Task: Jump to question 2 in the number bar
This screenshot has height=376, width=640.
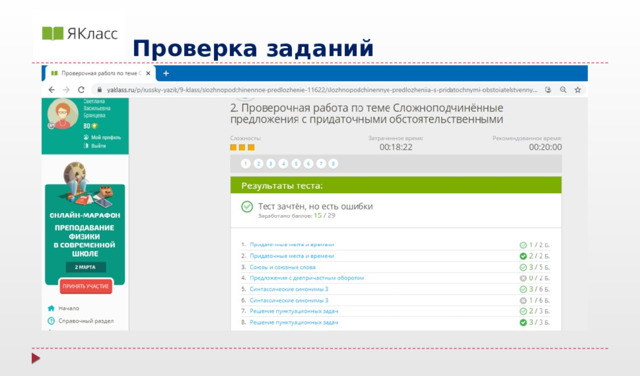Action: tap(258, 164)
